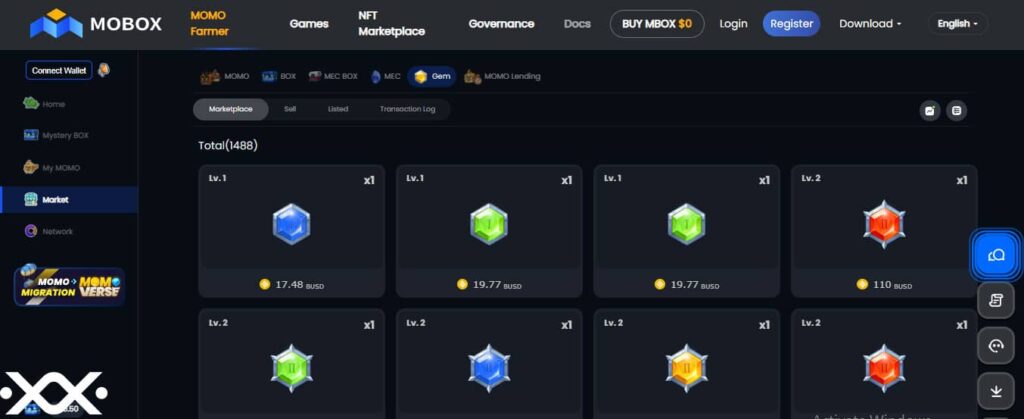Select the Marketplace sub-tab

[x=231, y=109]
